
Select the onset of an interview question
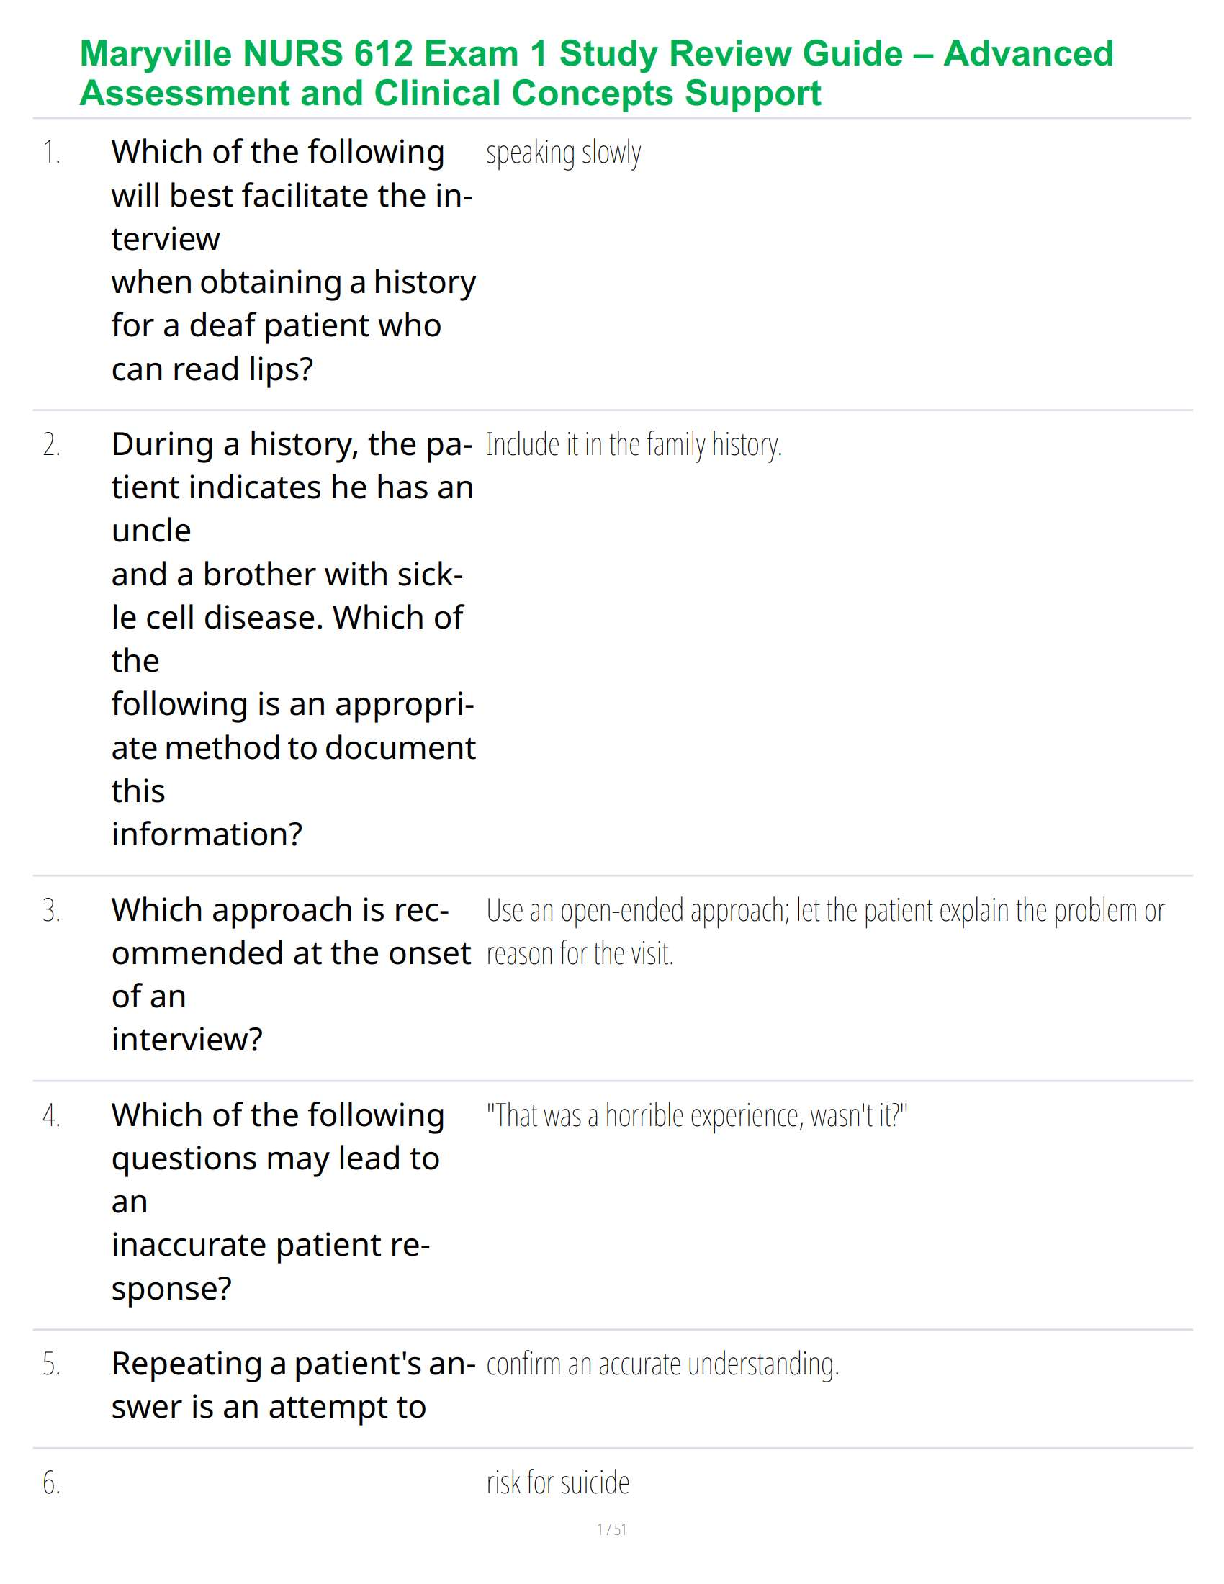290,974
